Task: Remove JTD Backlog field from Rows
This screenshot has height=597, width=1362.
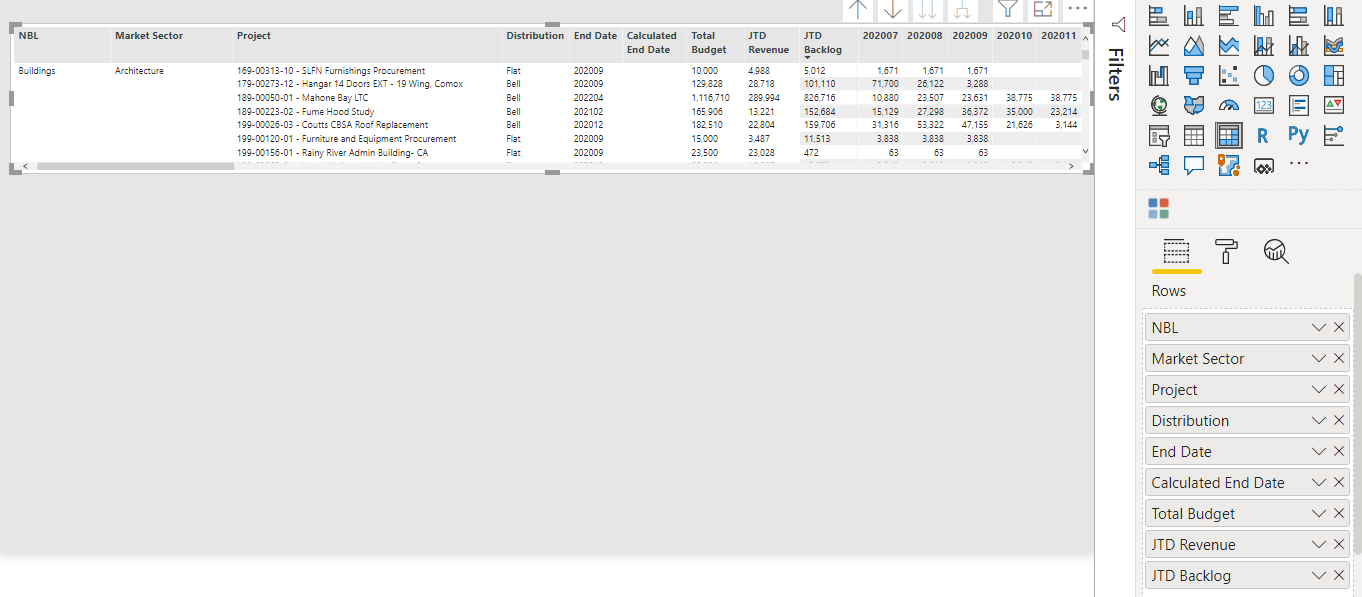Action: tap(1339, 576)
